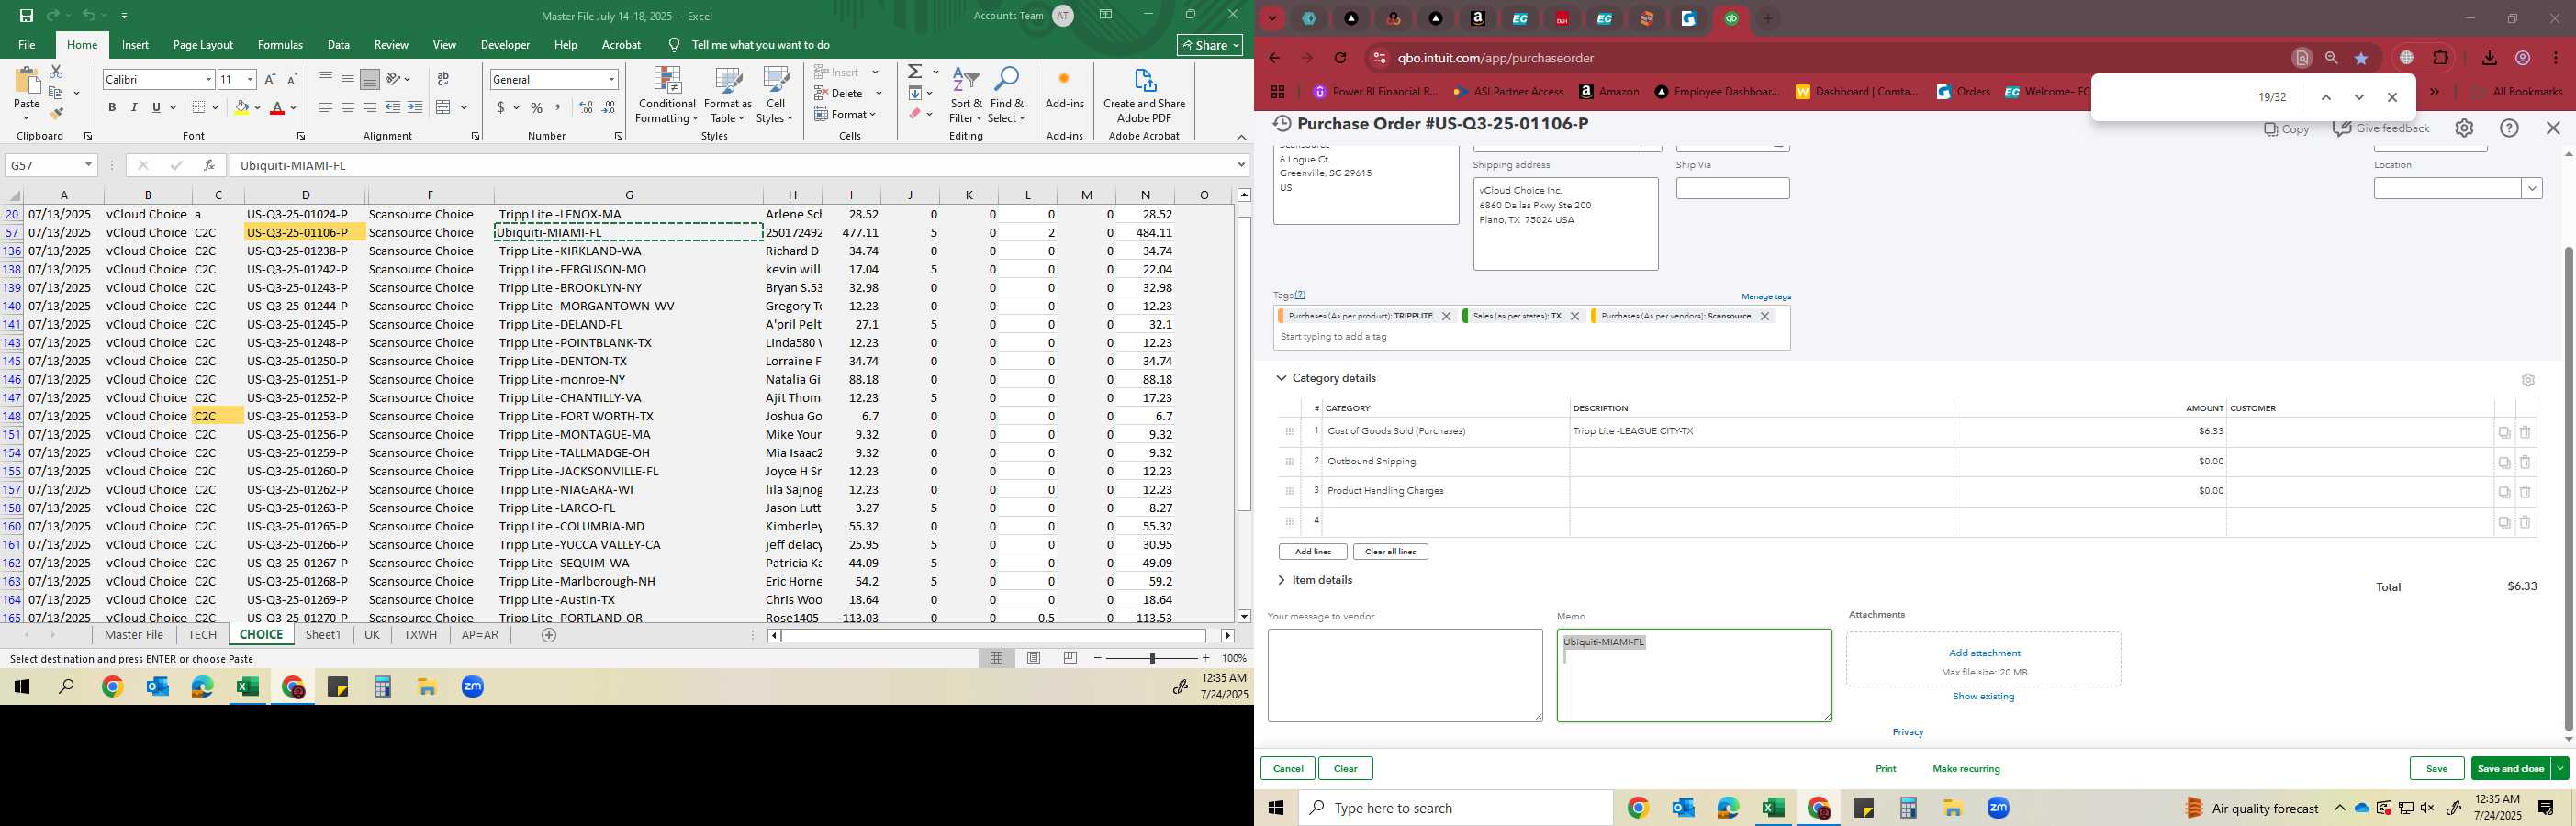Delete the Outbound Shipping line trash icon
The width and height of the screenshot is (2576, 826).
click(2525, 462)
